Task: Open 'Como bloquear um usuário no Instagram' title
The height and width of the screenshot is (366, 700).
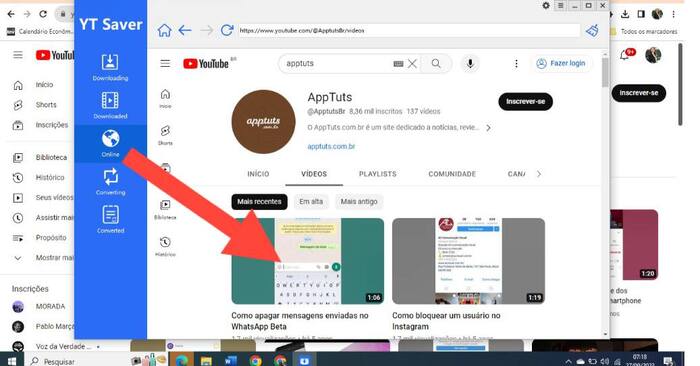Action: [x=446, y=321]
